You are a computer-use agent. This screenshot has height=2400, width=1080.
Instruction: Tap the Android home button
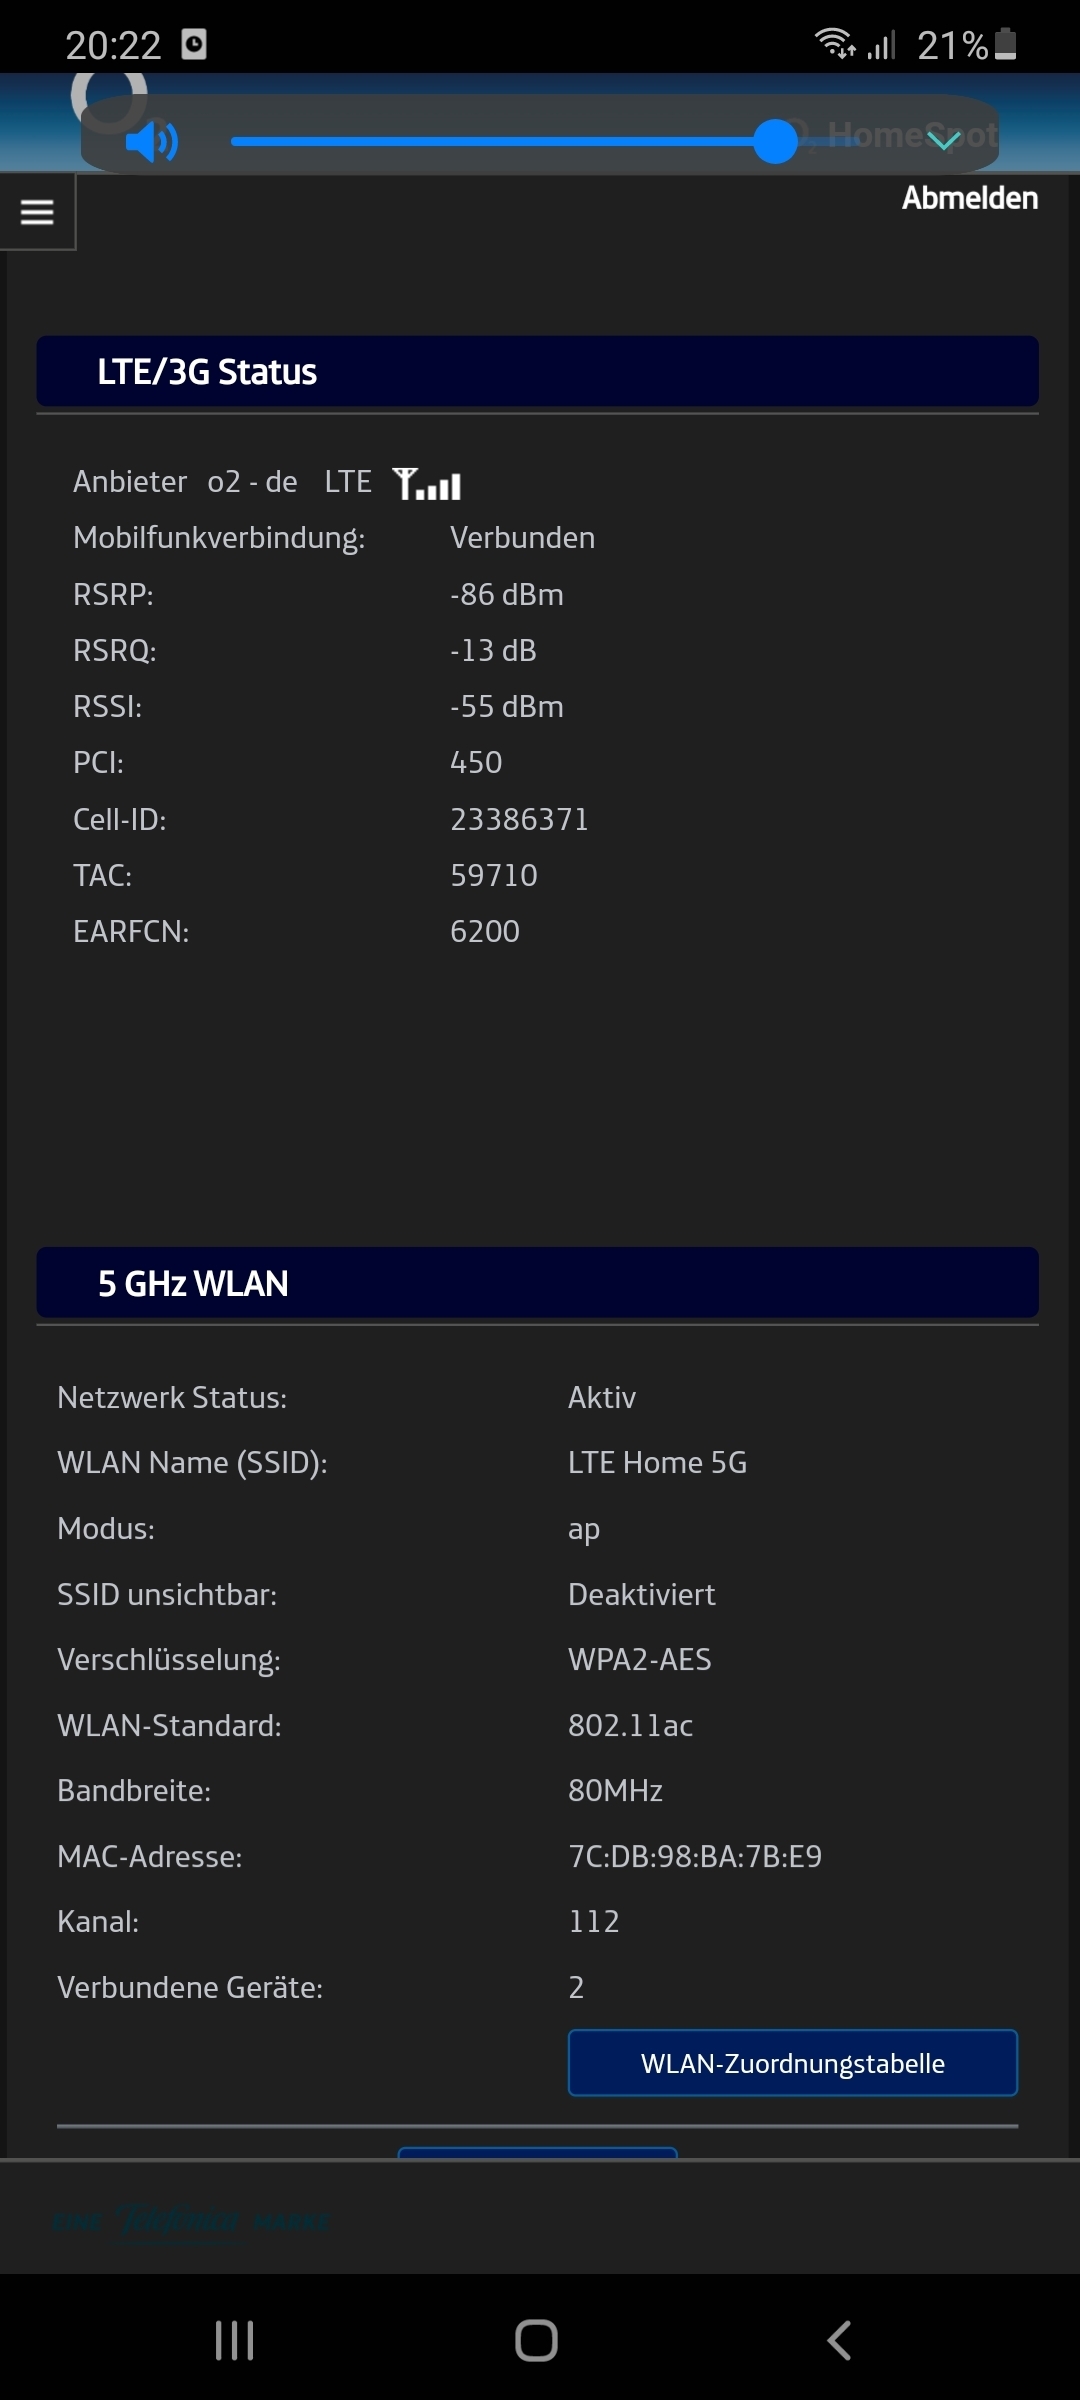pos(536,2341)
